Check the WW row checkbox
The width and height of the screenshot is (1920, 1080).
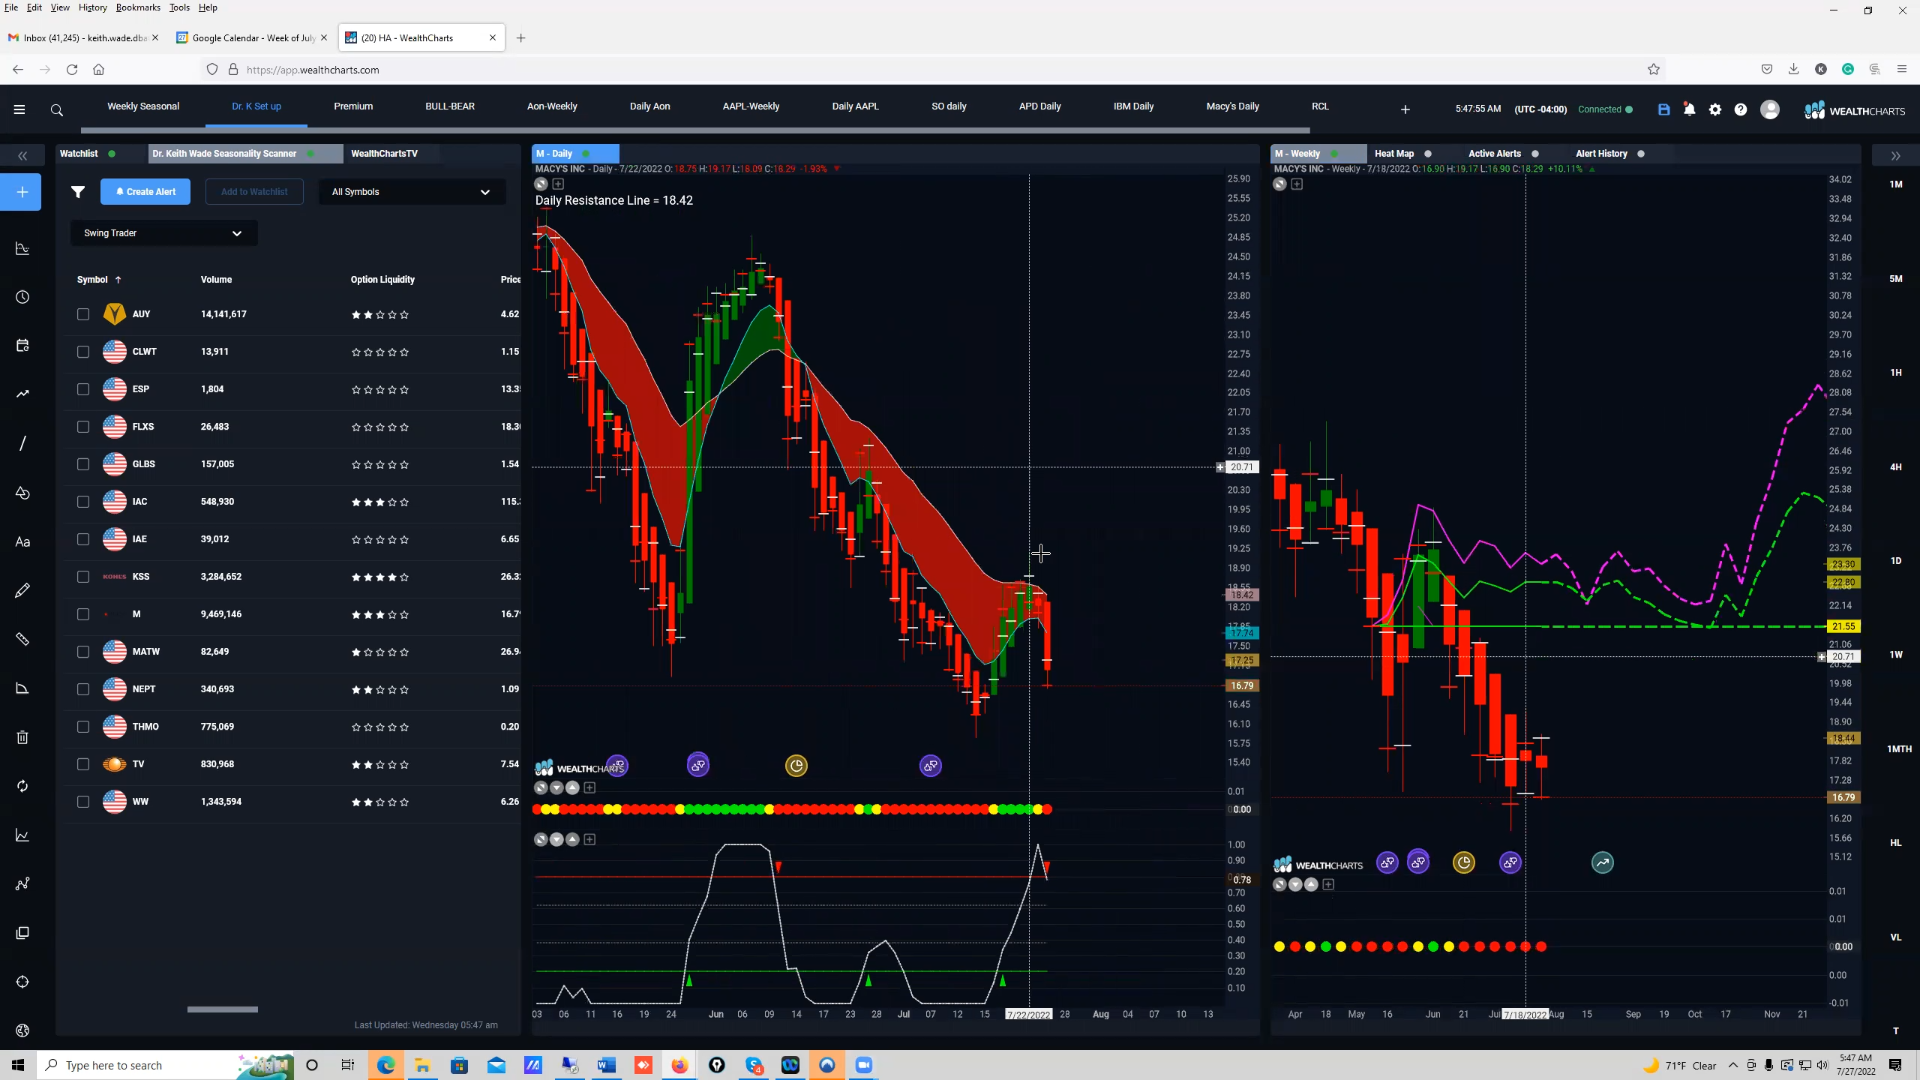tap(83, 802)
